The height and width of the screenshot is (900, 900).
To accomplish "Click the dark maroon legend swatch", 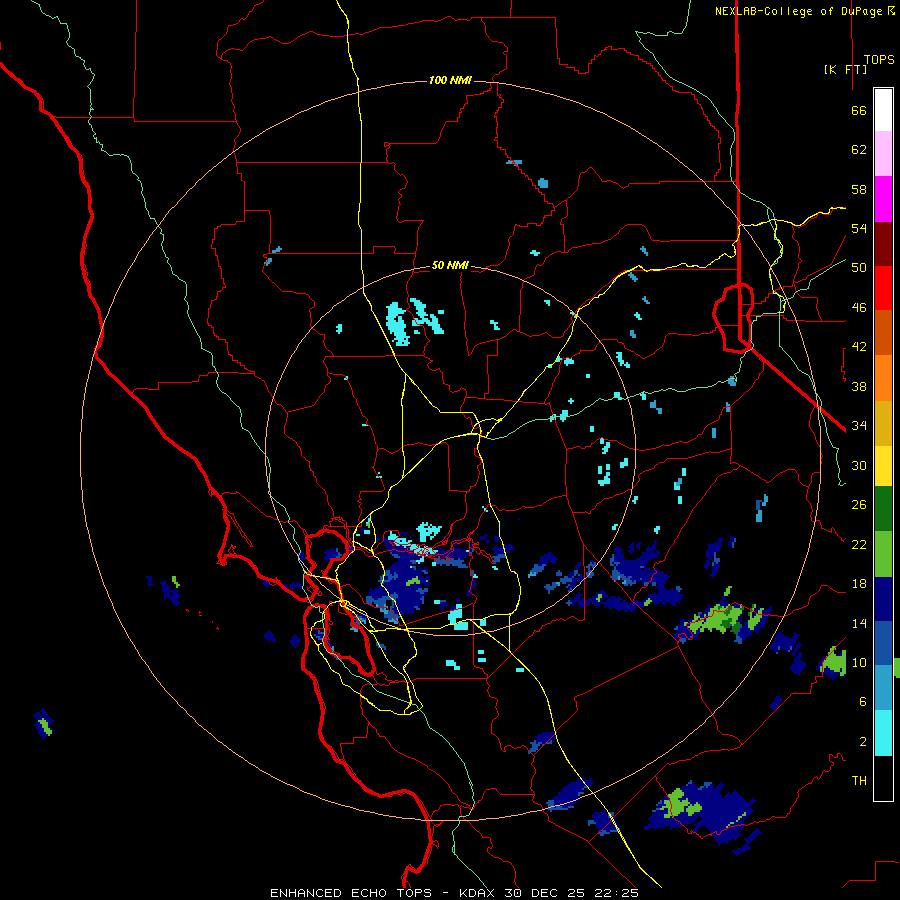I will click(x=883, y=244).
